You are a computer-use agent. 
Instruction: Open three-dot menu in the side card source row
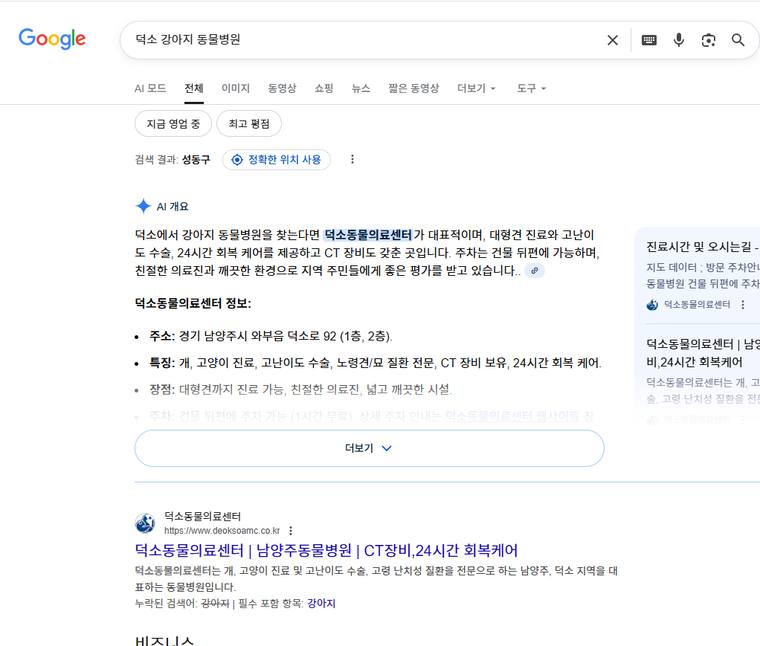(x=743, y=305)
